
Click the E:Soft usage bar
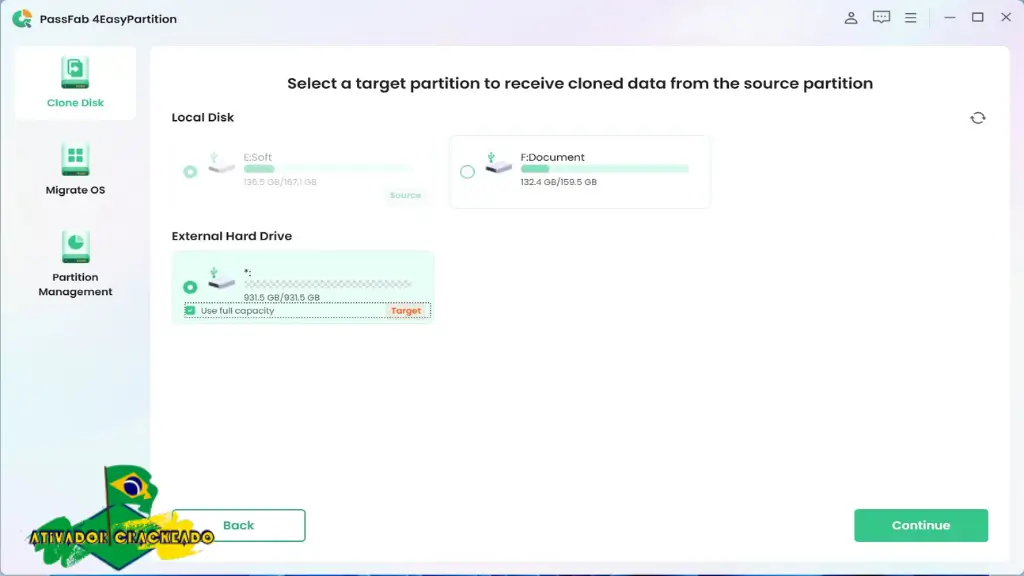327,169
